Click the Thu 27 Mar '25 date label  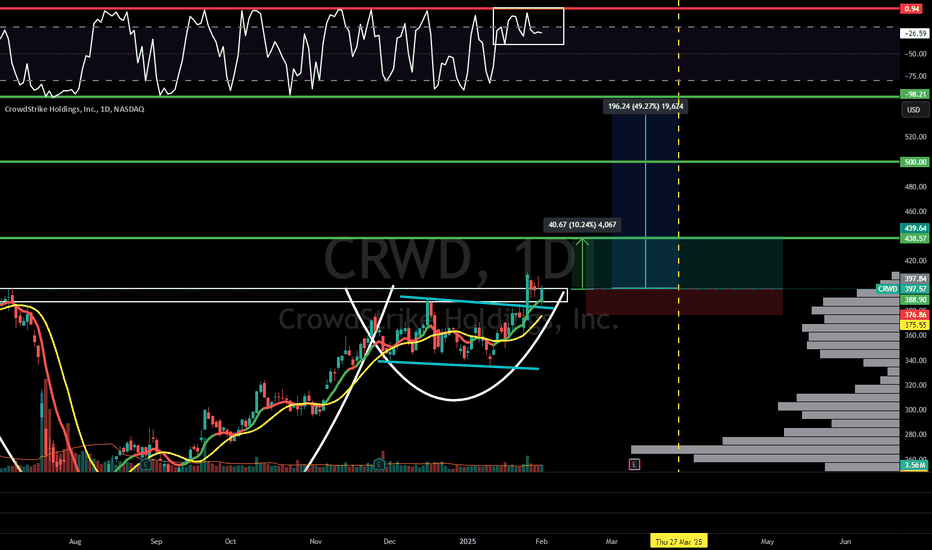tap(678, 542)
